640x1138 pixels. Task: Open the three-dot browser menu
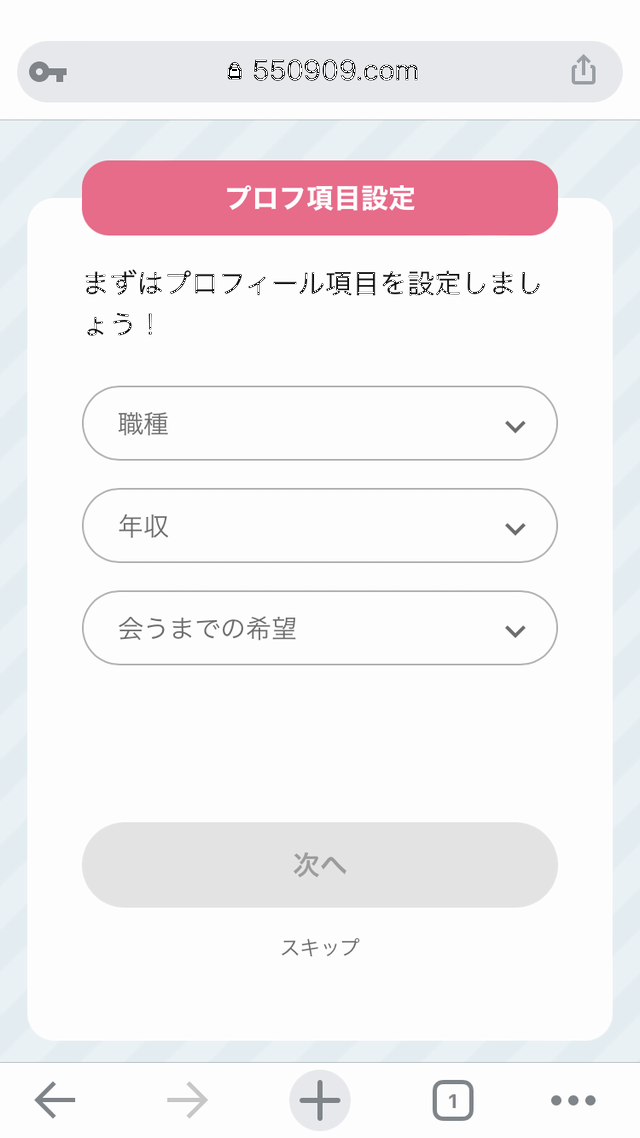point(573,1101)
